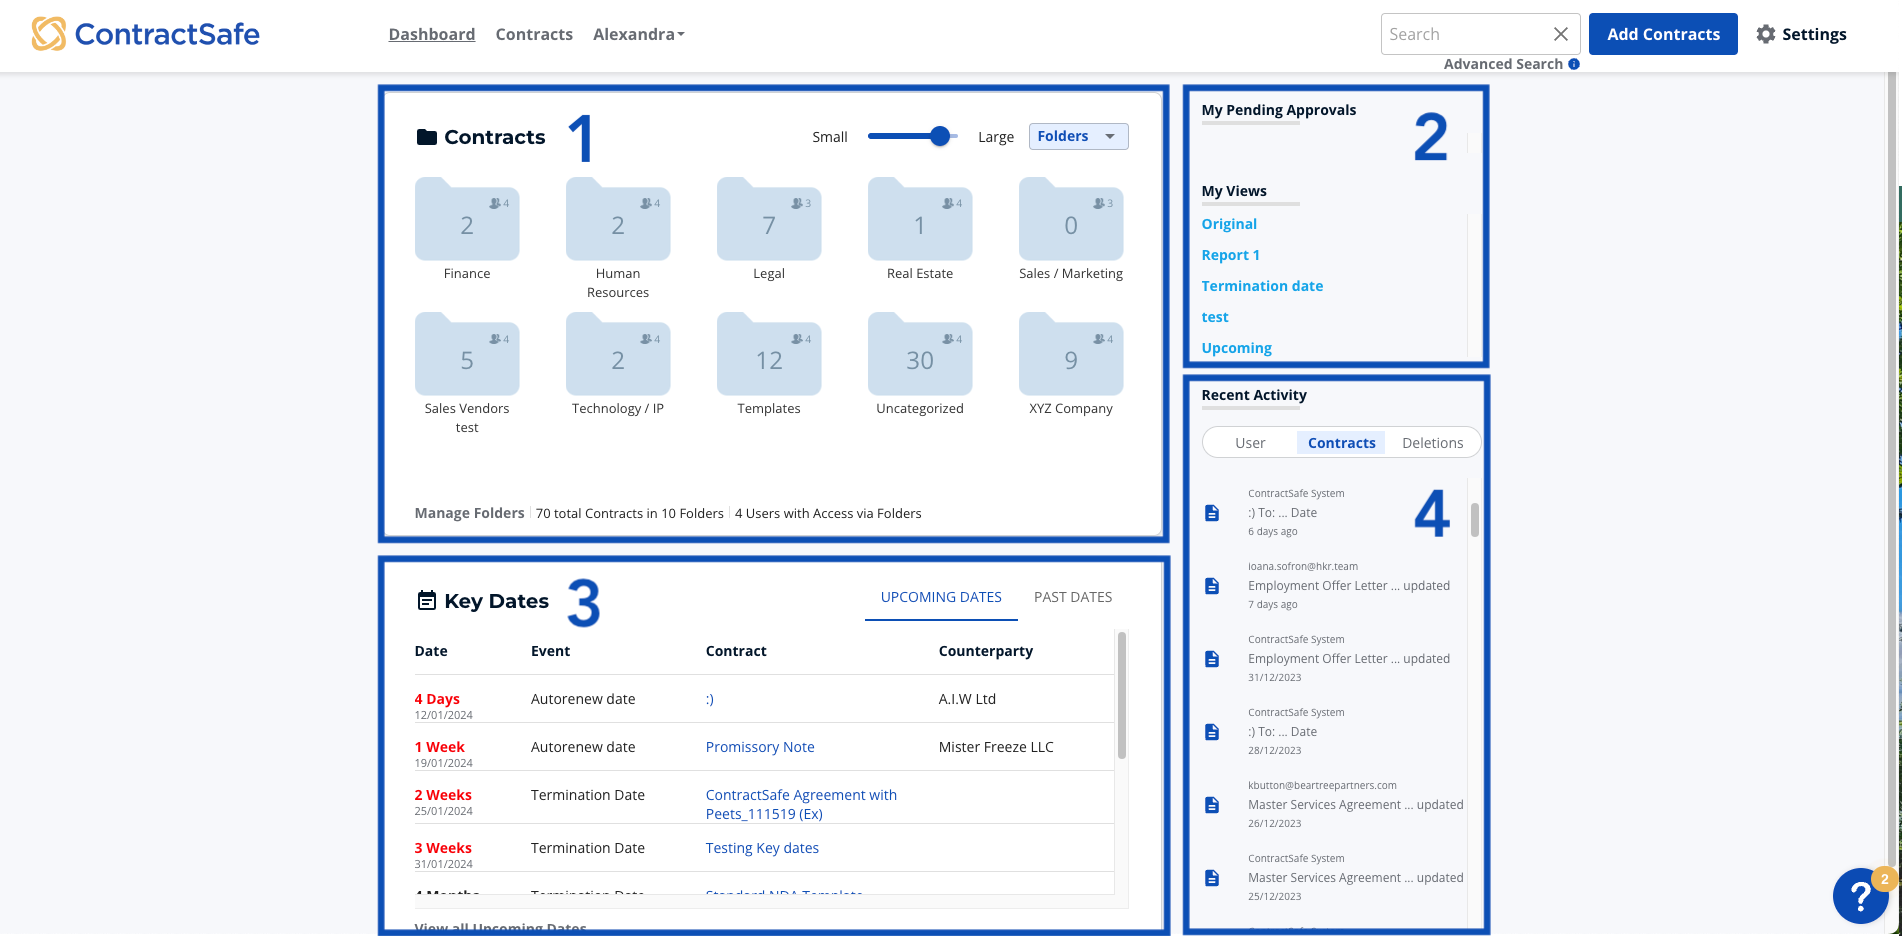Open the Advanced Search info tooltip
The image size is (1902, 936).
[x=1574, y=63]
